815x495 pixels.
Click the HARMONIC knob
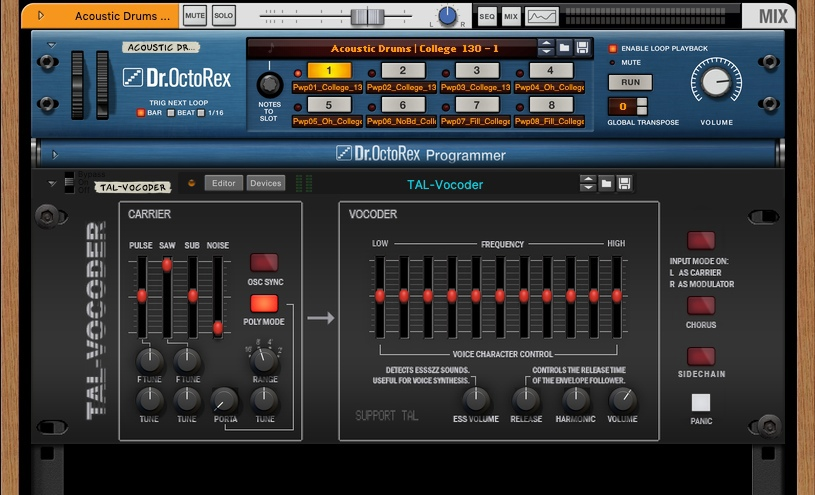575,400
